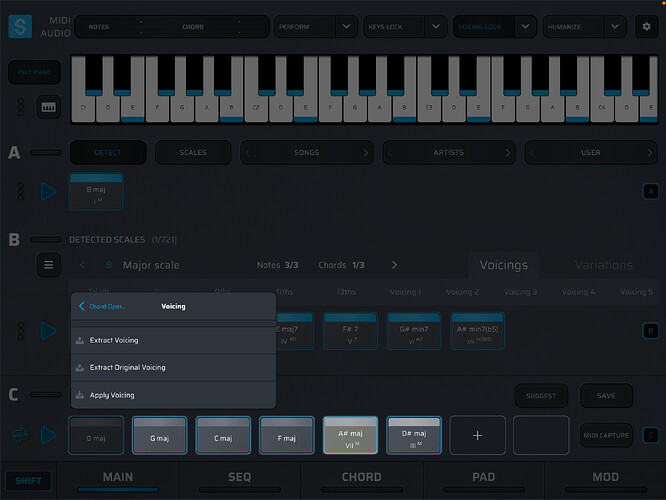Image resolution: width=666 pixels, height=500 pixels.
Task: Expand the VOICING-LOCK dropdown arrow
Action: (x=525, y=27)
